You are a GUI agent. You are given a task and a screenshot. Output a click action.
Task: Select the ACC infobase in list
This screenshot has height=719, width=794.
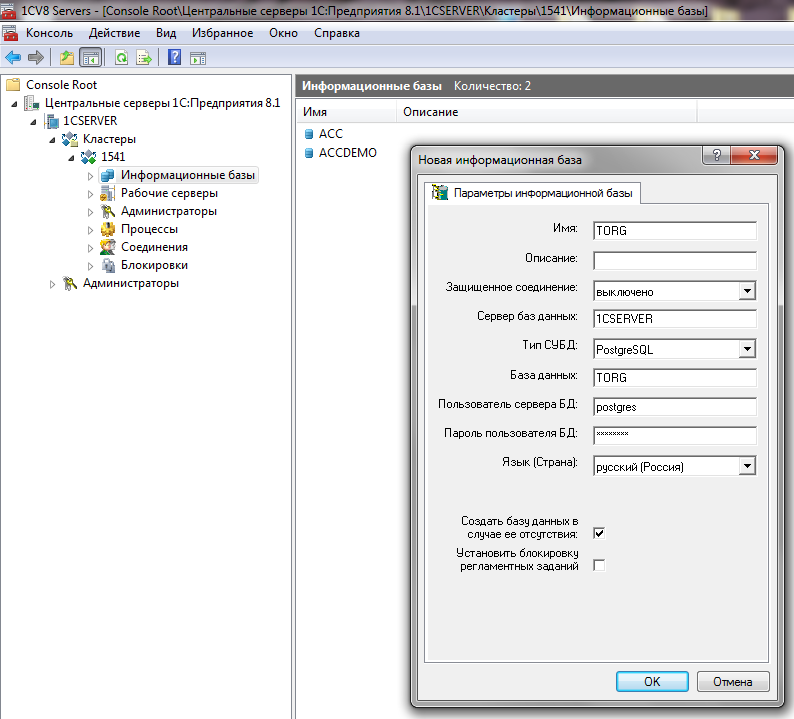(x=330, y=133)
